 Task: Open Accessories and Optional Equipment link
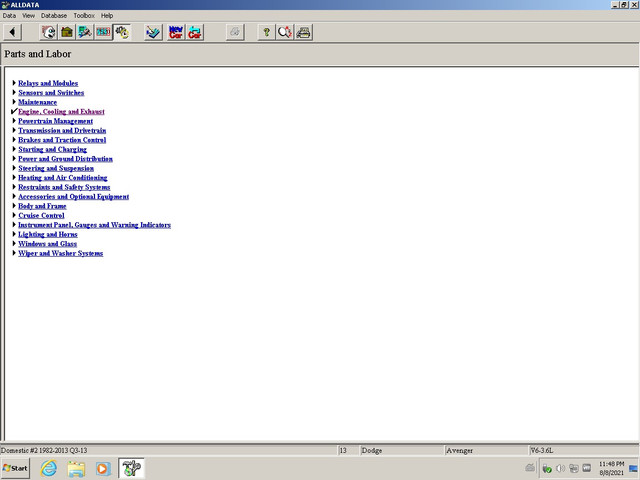coord(73,196)
